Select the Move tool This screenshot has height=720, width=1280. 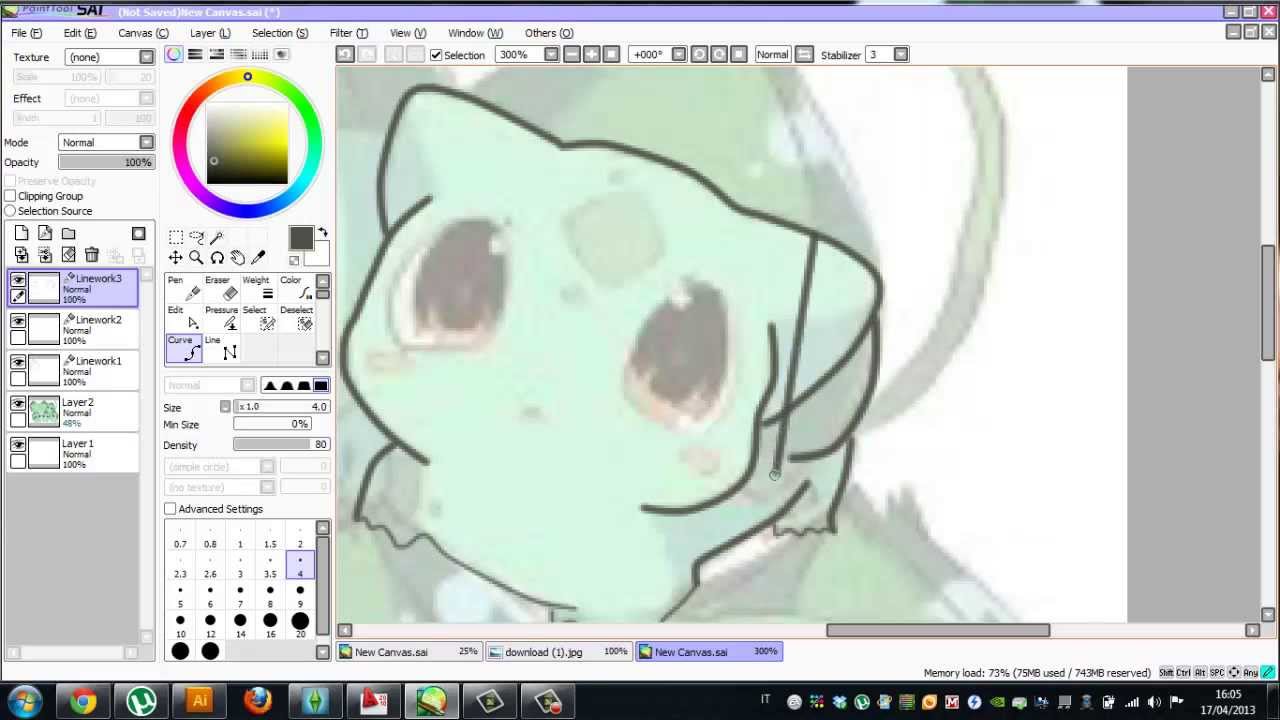click(176, 258)
